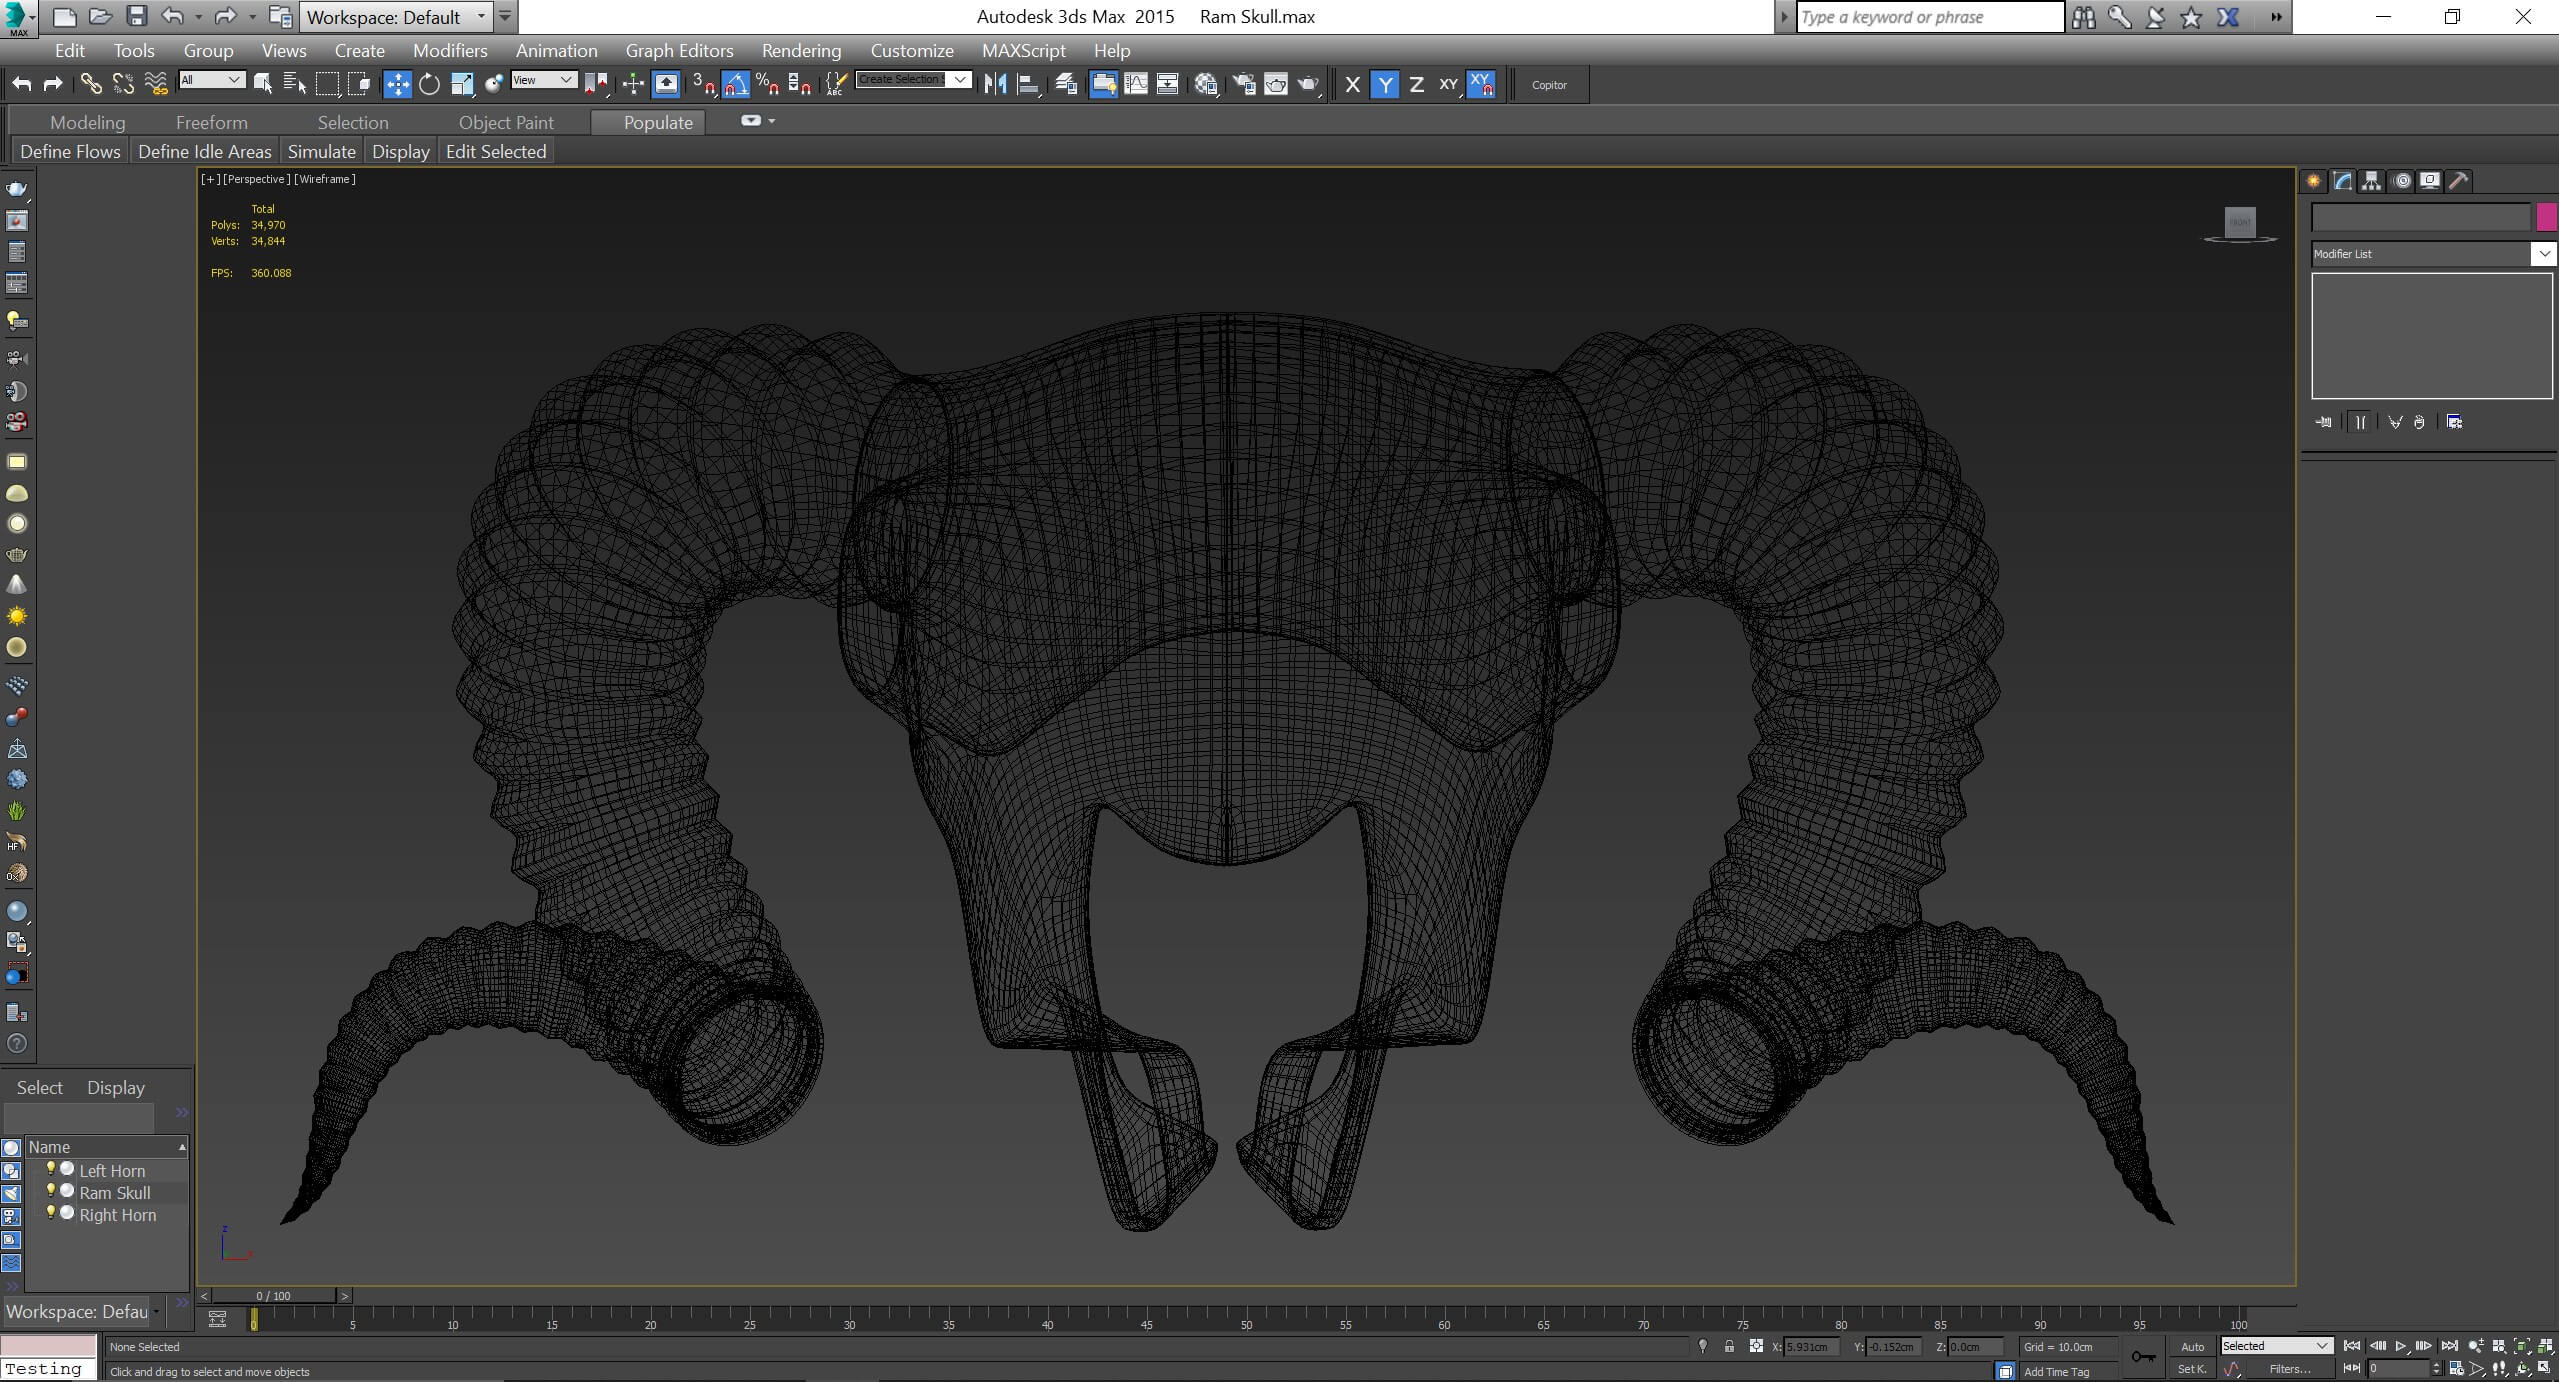Open the Utilities panel hammer icon
2559x1382 pixels.
click(x=2458, y=181)
